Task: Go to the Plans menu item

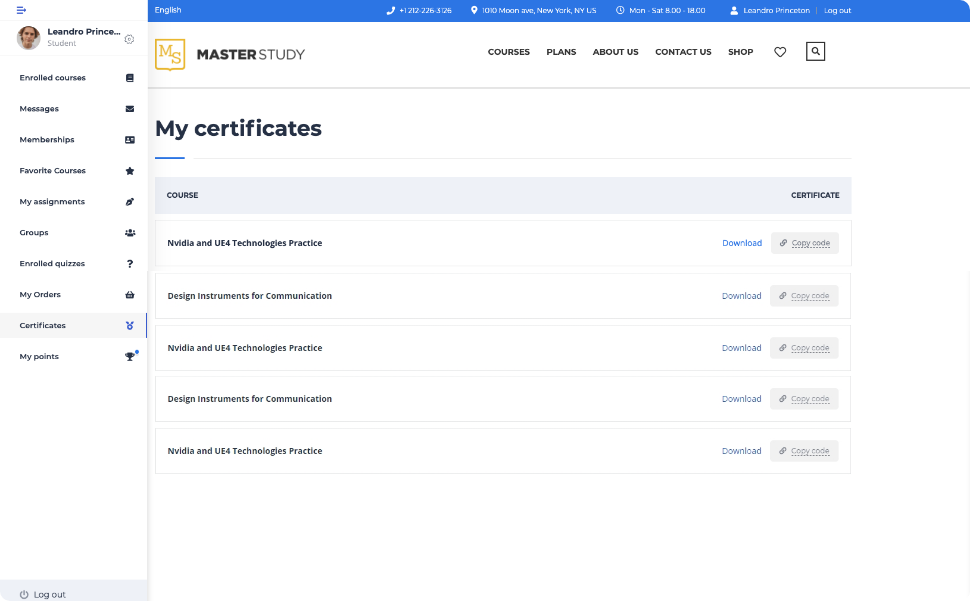Action: [x=561, y=52]
